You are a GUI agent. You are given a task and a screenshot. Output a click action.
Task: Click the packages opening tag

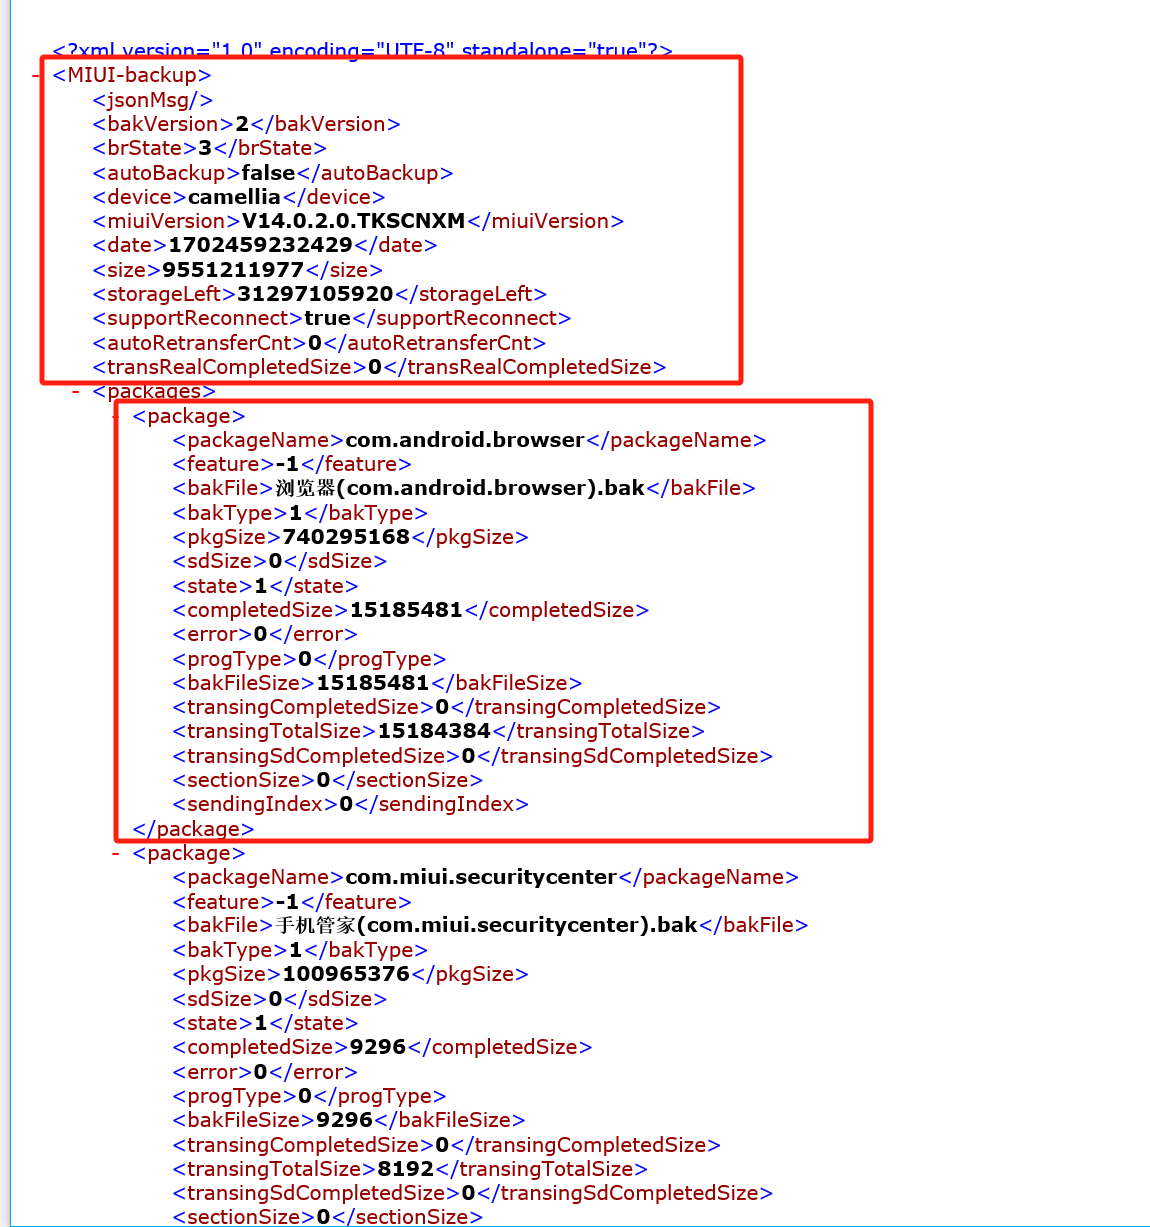point(154,391)
